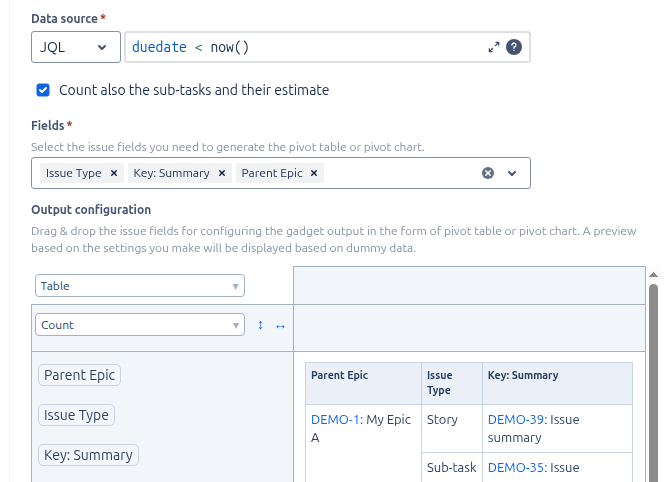The width and height of the screenshot is (670, 482).
Task: Click the Parent Epic draggable field chip
Action: coord(79,375)
